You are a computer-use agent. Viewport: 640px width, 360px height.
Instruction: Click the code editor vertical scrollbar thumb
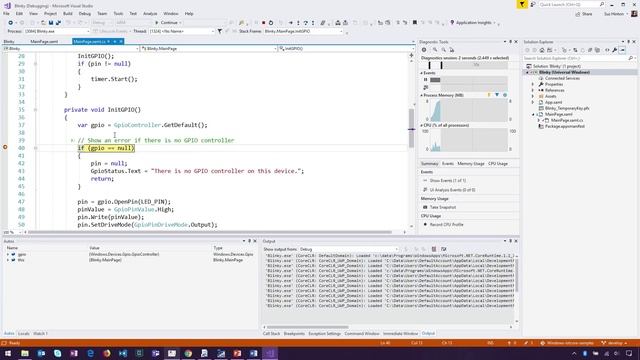coord(411,129)
